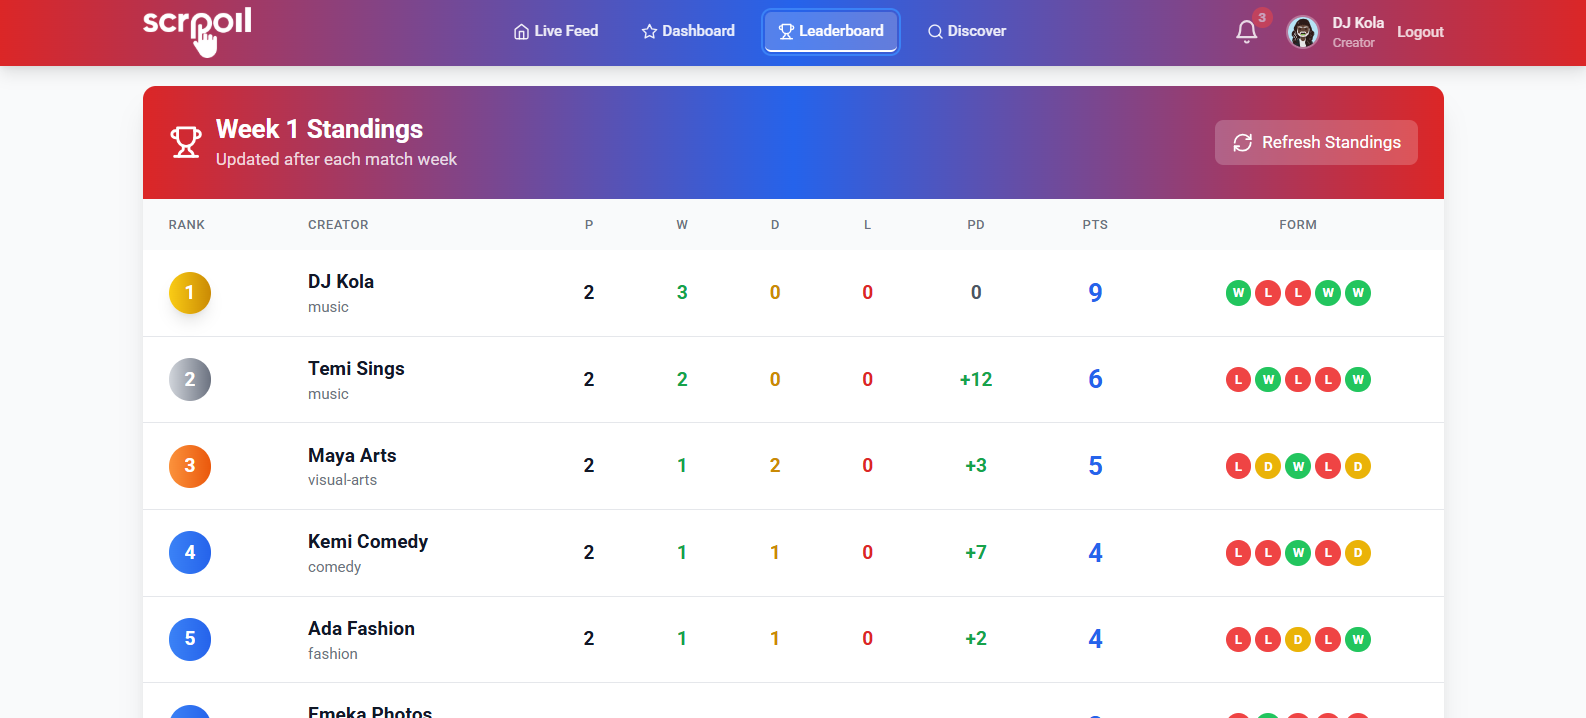This screenshot has height=718, width=1586.
Task: Click the Scrpoll logo
Action: [x=197, y=32]
